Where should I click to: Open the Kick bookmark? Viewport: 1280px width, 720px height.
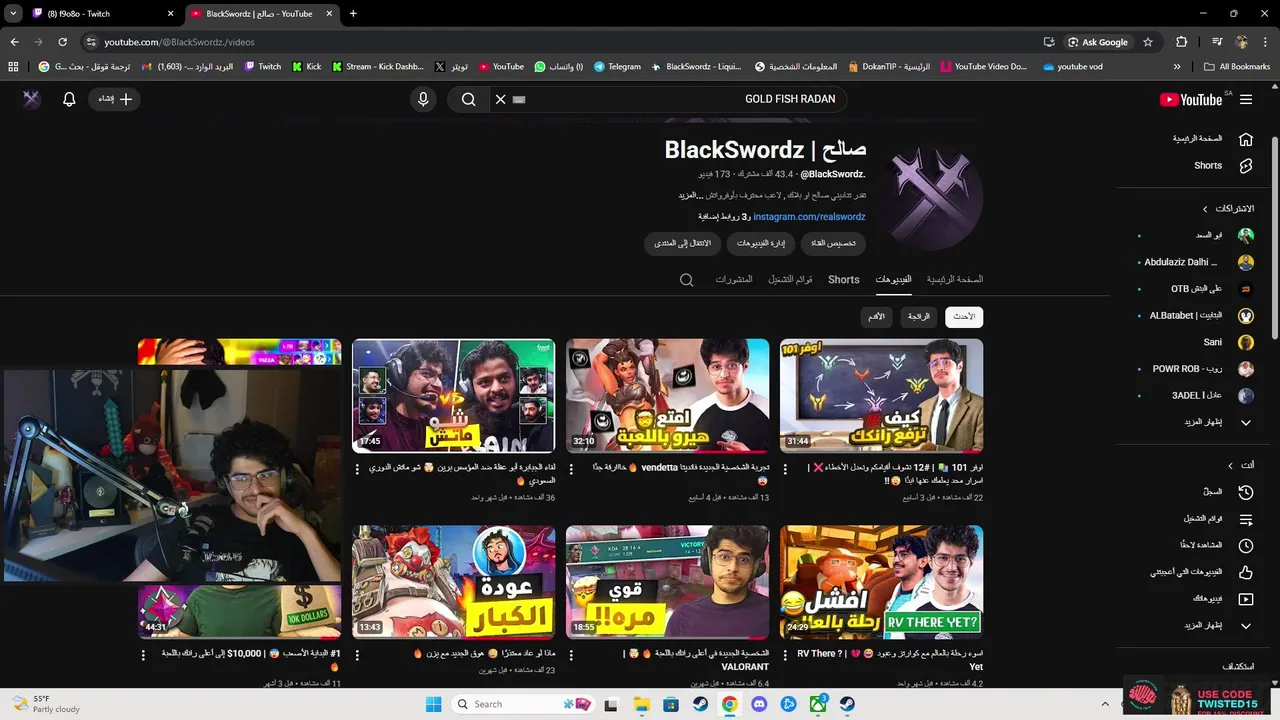[306, 67]
